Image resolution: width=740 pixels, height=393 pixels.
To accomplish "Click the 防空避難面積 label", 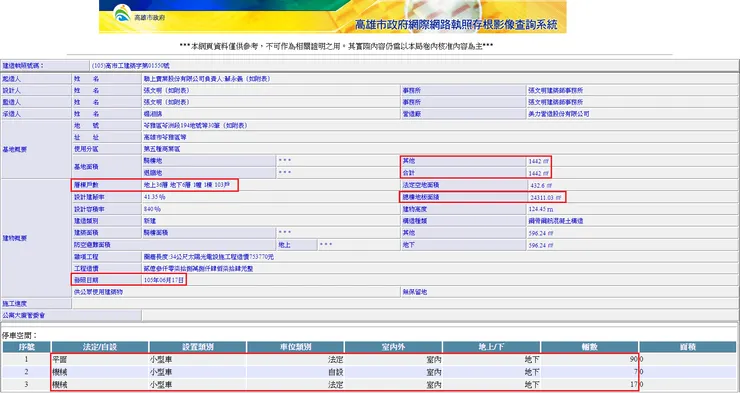I will click(x=92, y=245).
